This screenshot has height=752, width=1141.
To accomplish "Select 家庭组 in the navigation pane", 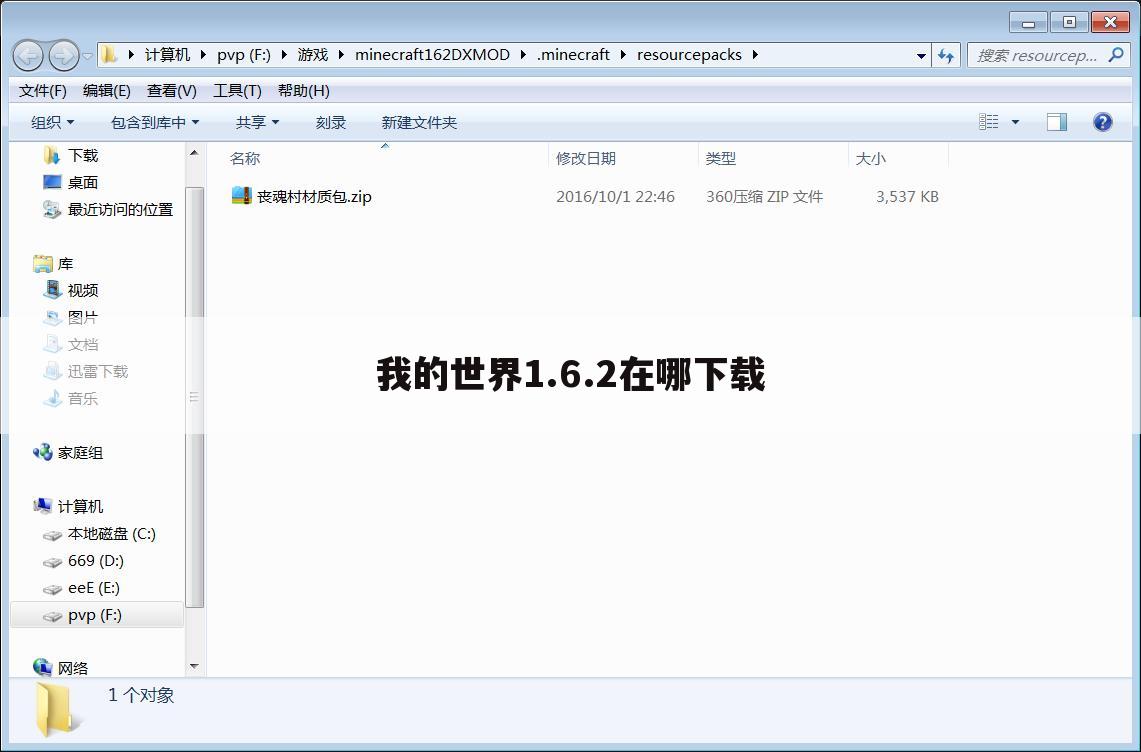I will pos(80,453).
